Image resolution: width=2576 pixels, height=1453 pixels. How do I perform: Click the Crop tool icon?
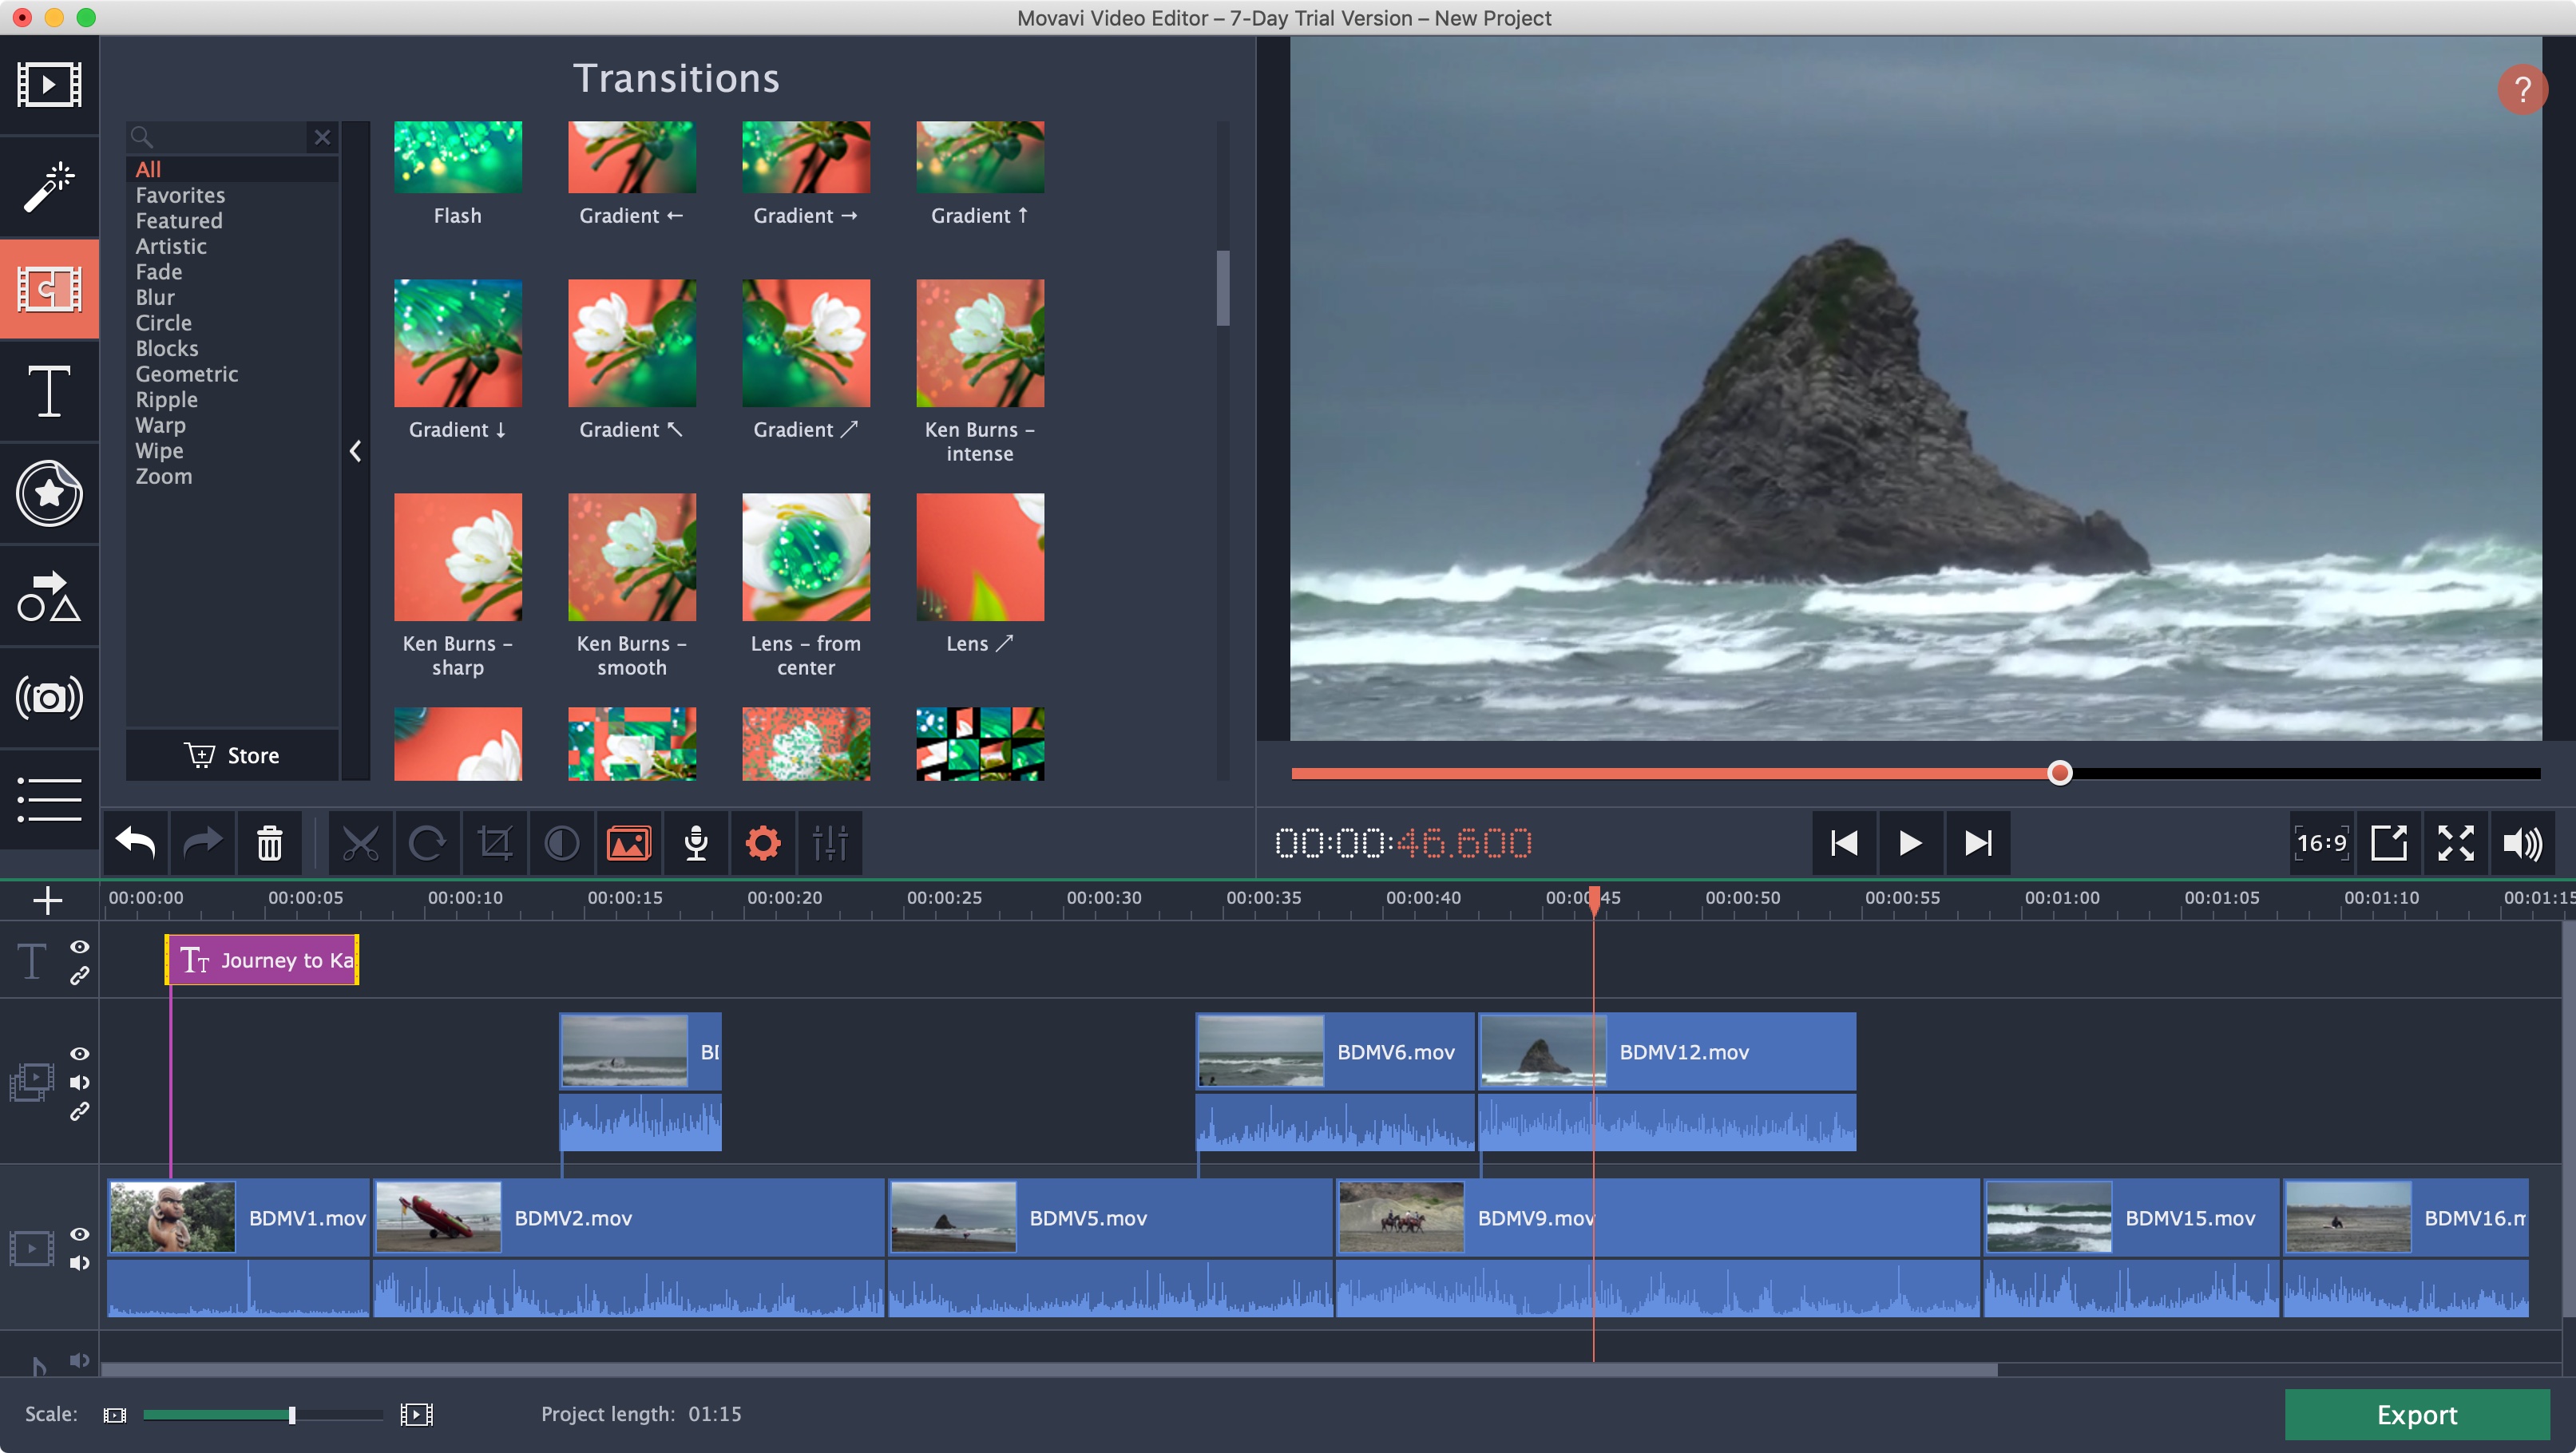click(493, 842)
